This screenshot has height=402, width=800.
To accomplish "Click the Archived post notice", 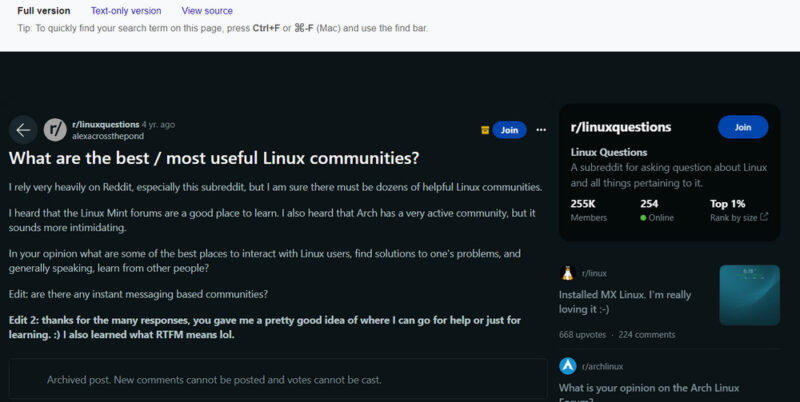I will pos(278,380).
